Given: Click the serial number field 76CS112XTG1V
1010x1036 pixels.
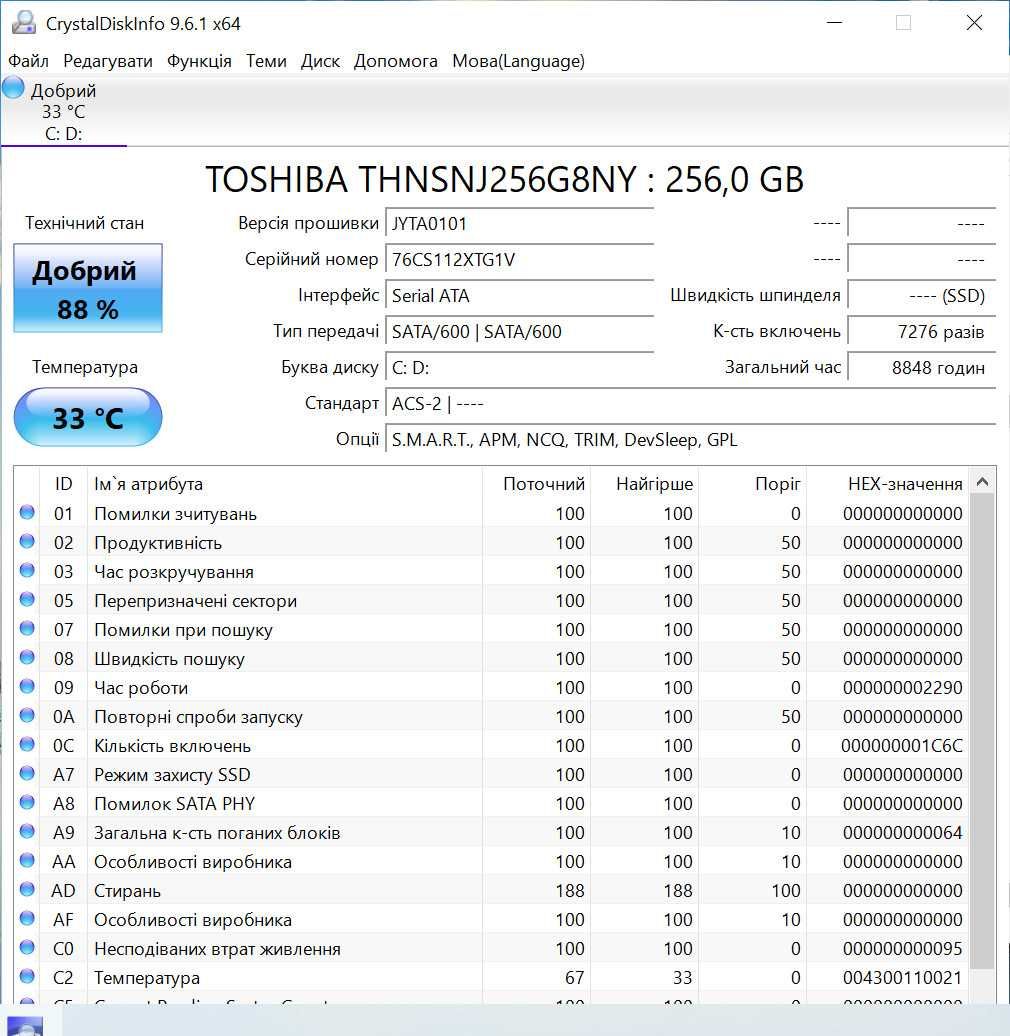Looking at the screenshot, I should coord(520,259).
